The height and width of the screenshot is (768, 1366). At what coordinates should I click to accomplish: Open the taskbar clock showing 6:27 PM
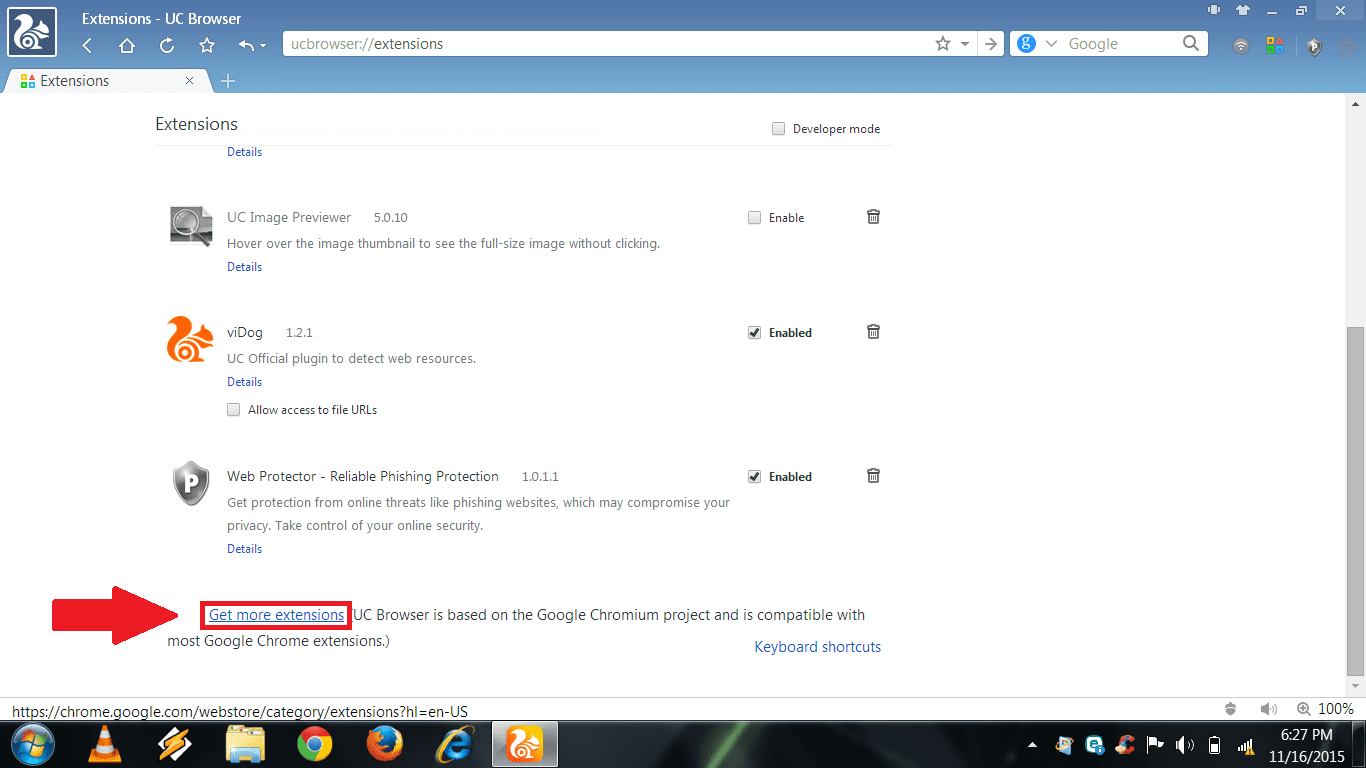[x=1305, y=745]
